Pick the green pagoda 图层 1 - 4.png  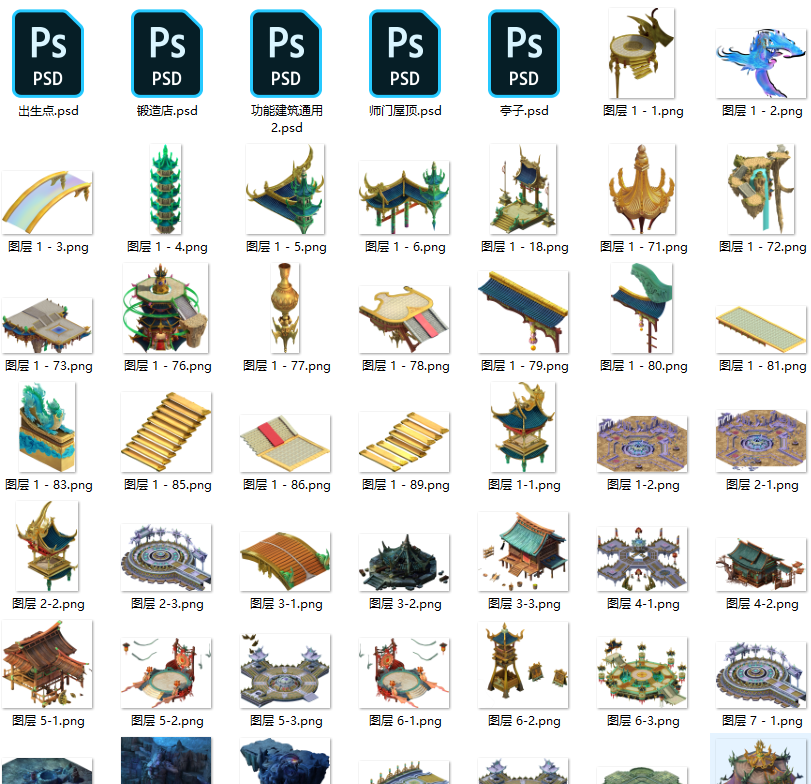tap(166, 190)
